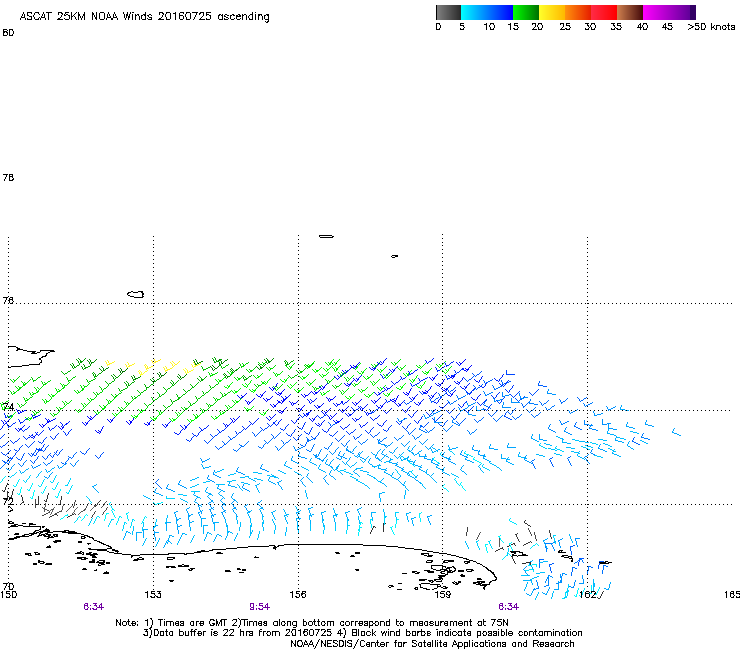Click the '8:34' time label nearest longitude 150
This screenshot has width=740, height=650.
pos(93,607)
